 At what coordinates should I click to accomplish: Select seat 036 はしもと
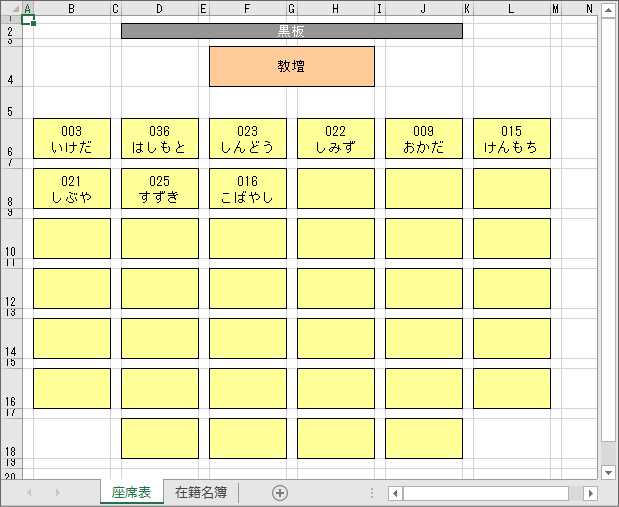tap(159, 139)
